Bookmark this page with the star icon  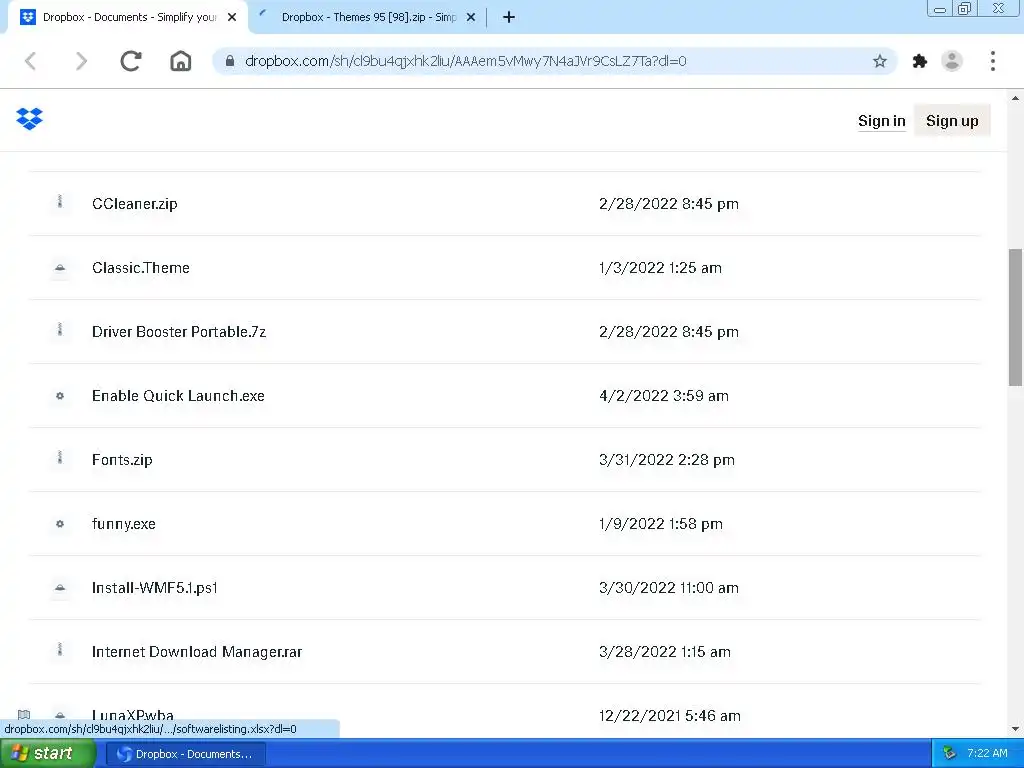click(x=880, y=61)
